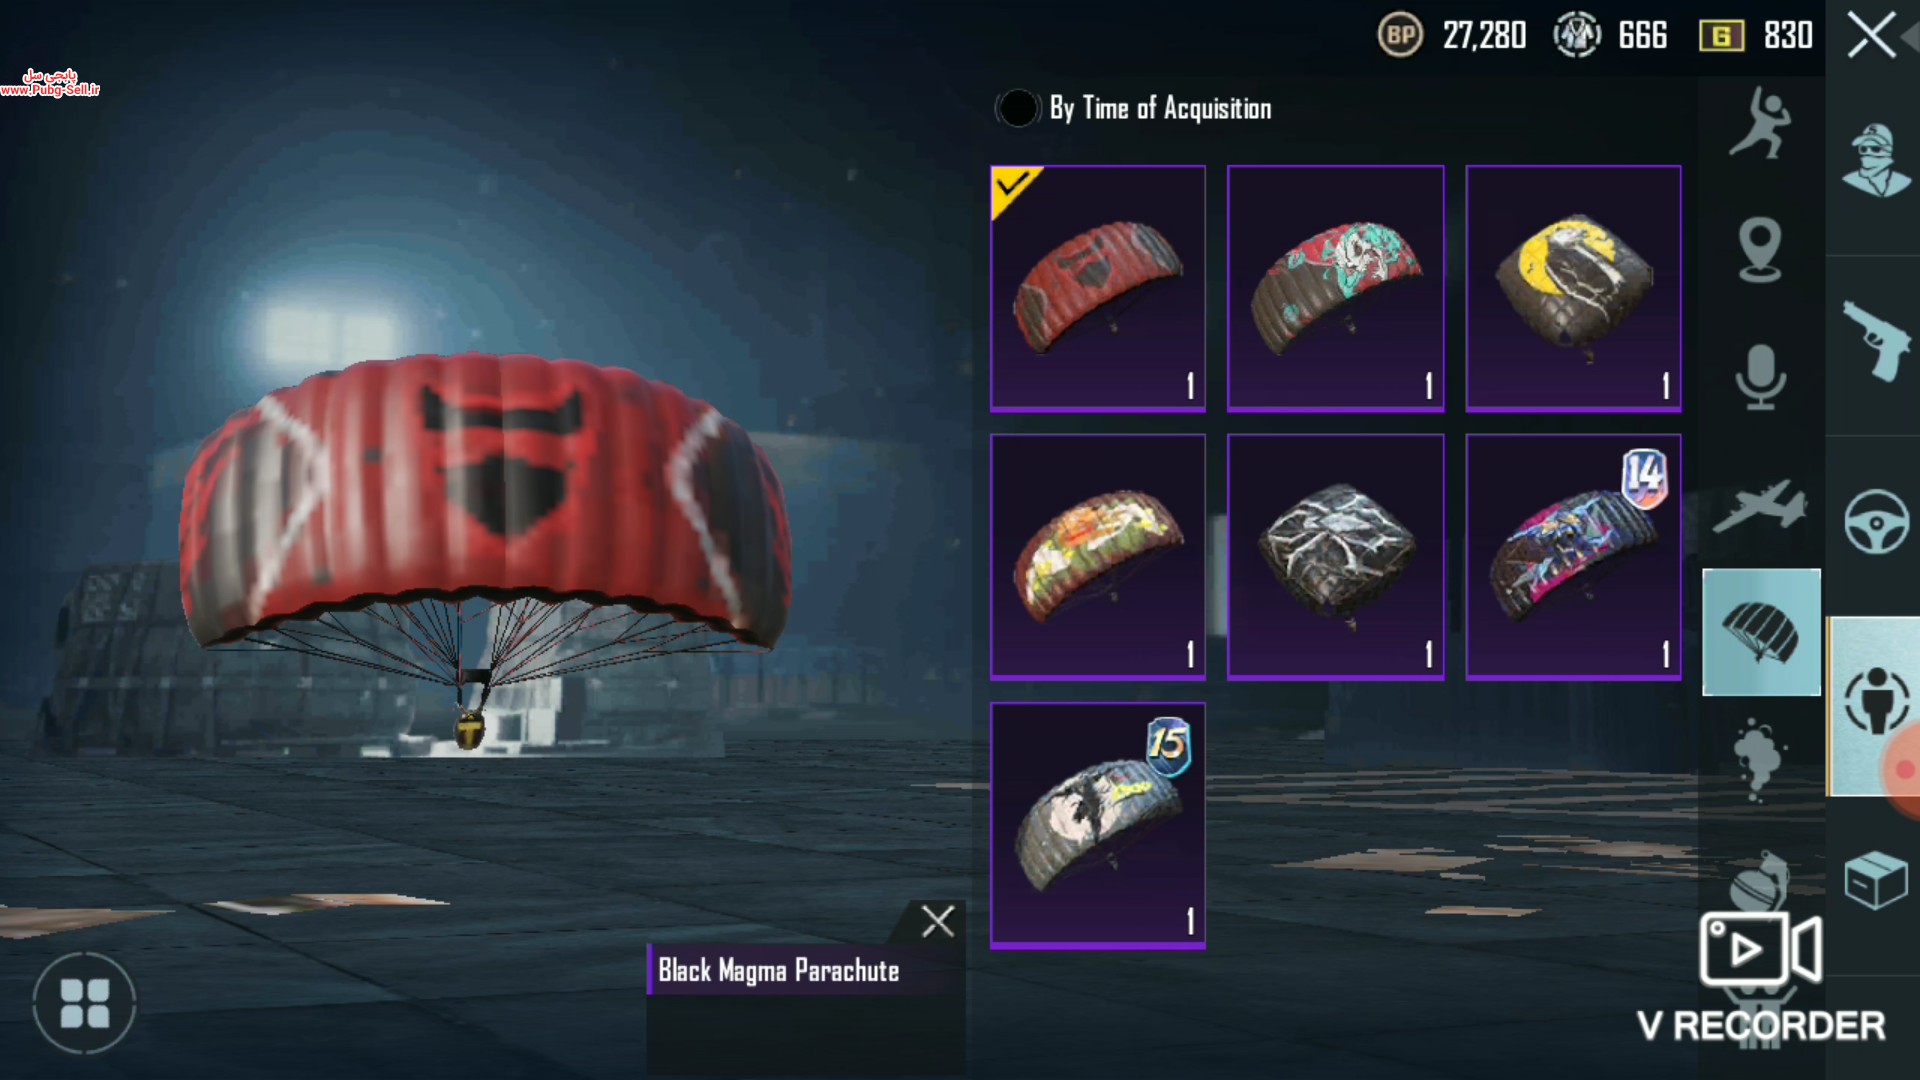Screen dimensions: 1920x1080
Task: Select the equipped Black Magma parachute thumbnail
Action: point(1098,288)
